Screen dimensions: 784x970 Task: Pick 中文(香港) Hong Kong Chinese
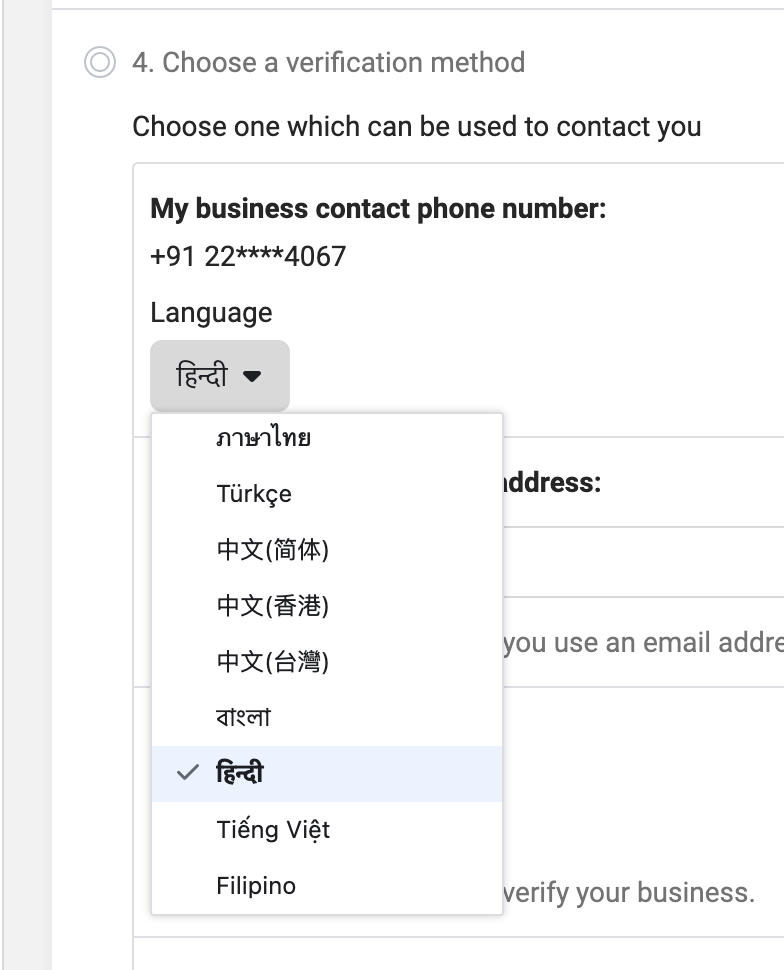click(272, 606)
